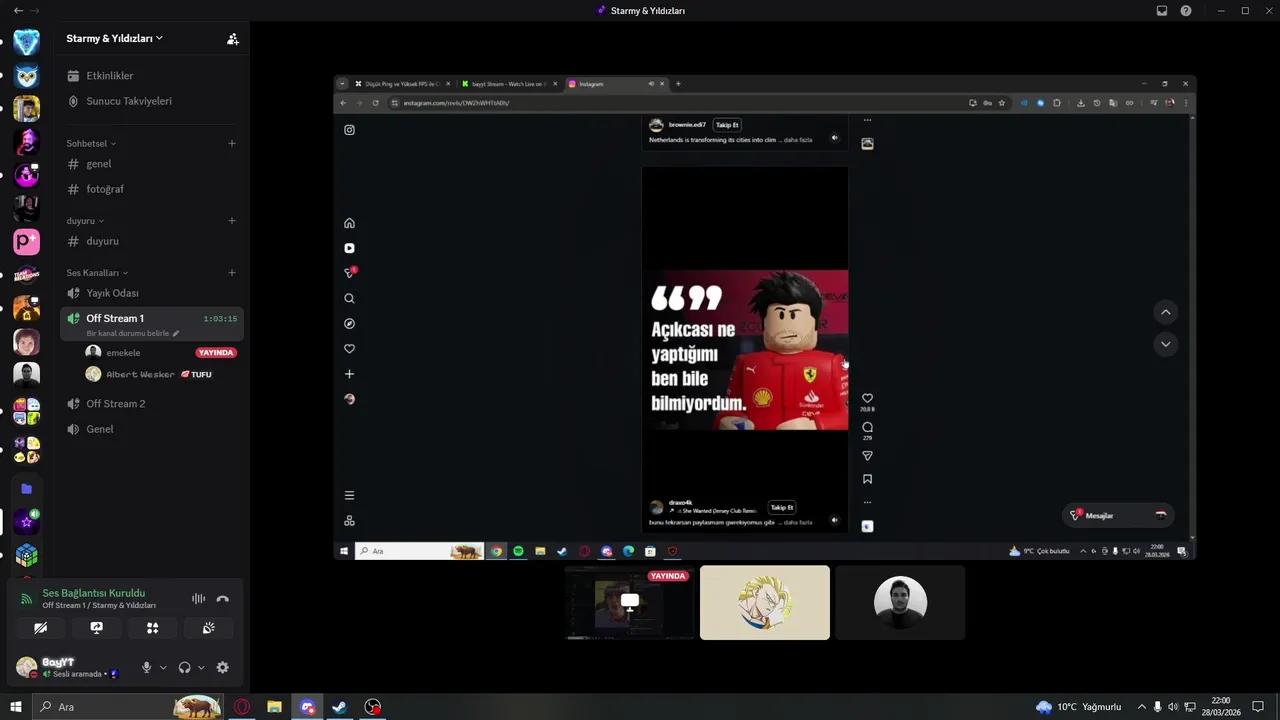Open the Windows notification center icon
Viewport: 1280px width, 720px height.
coord(1259,707)
